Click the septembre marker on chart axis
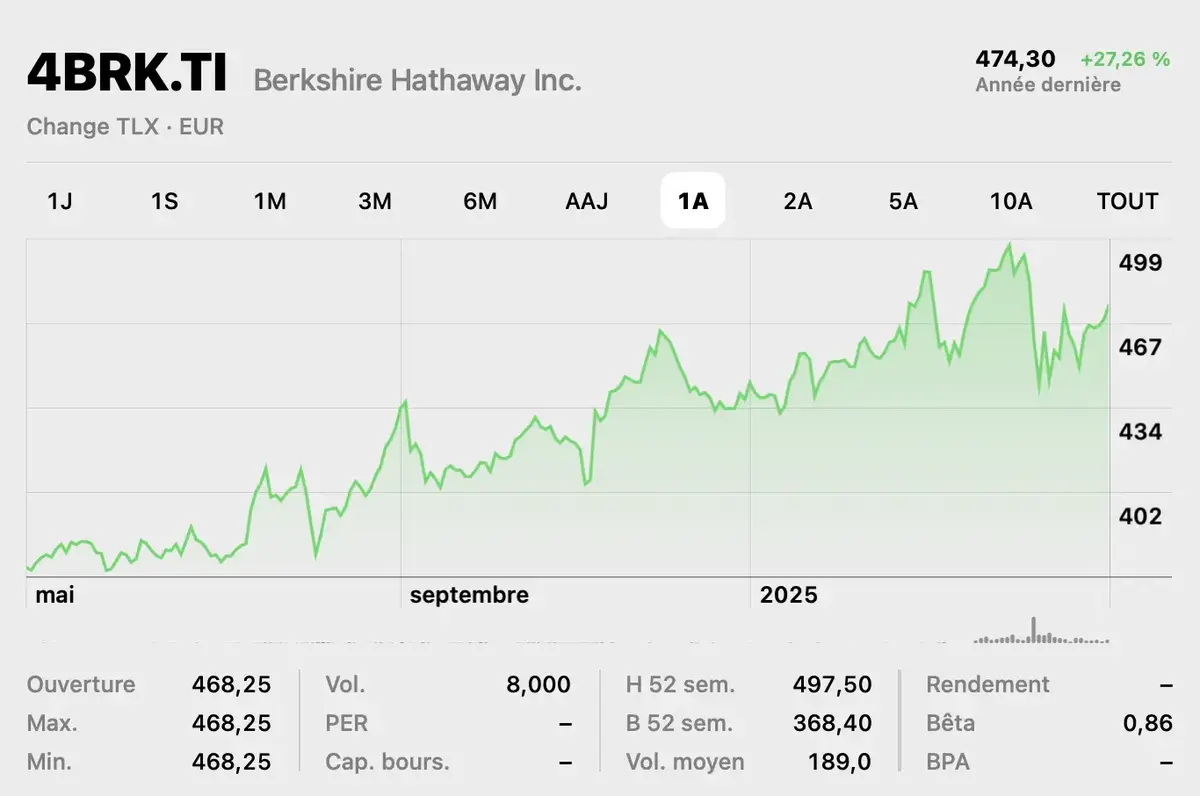 pos(469,595)
